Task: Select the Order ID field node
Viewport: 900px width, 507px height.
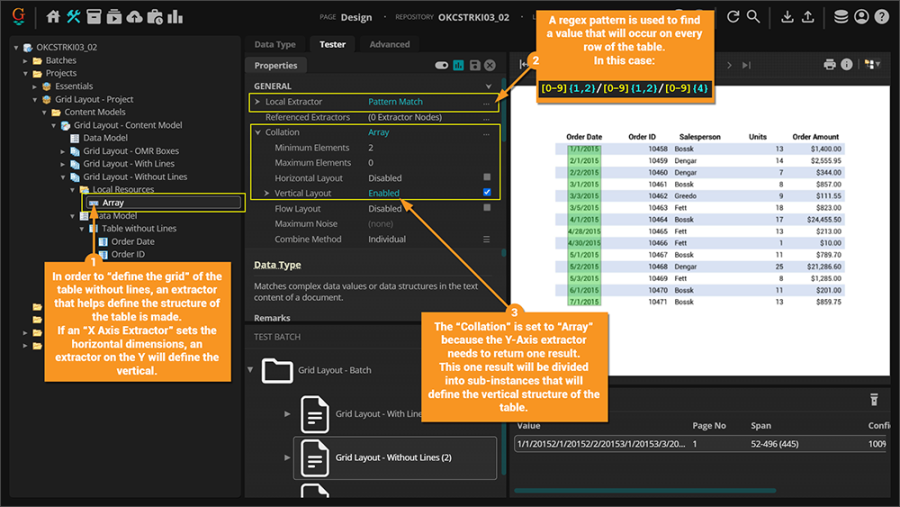Action: pos(128,254)
